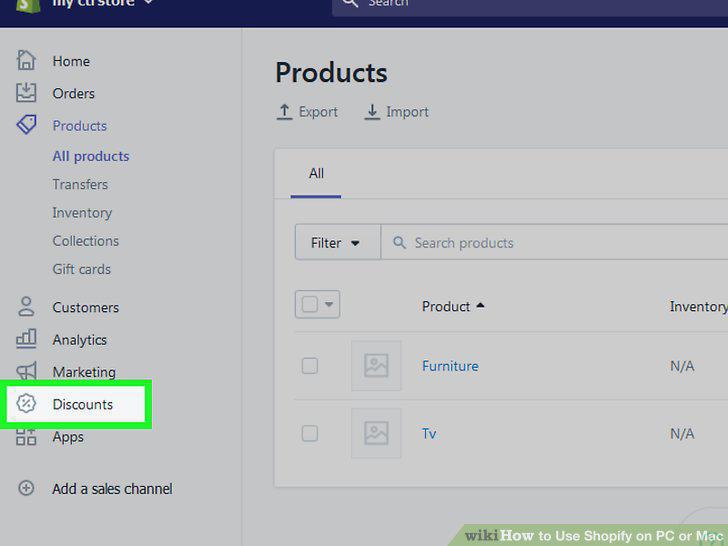Click the plus icon beside Add a sales channel
Screen dimensions: 728x546
coord(26,488)
